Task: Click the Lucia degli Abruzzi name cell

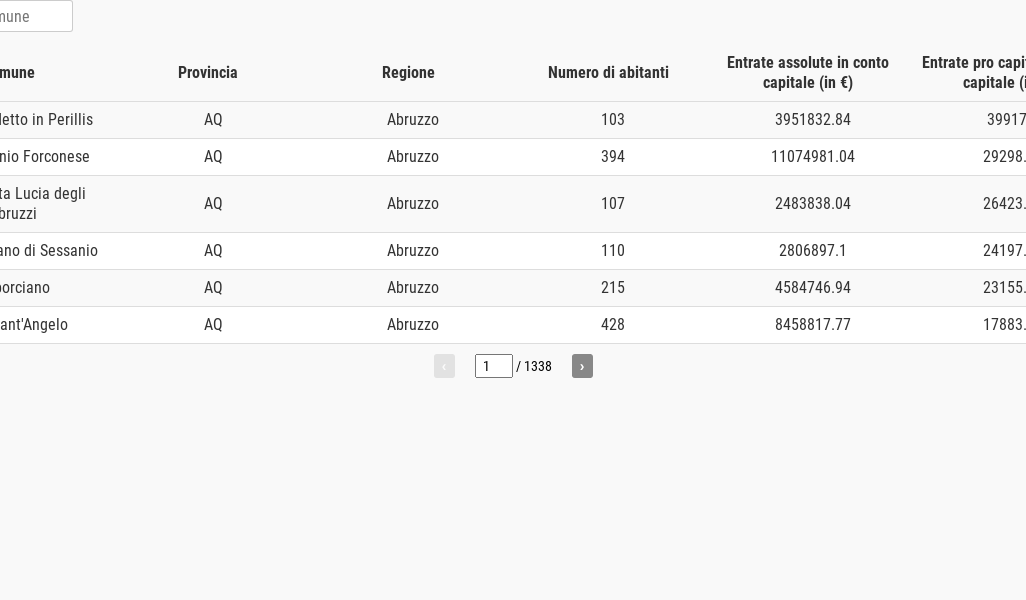Action: 43,203
